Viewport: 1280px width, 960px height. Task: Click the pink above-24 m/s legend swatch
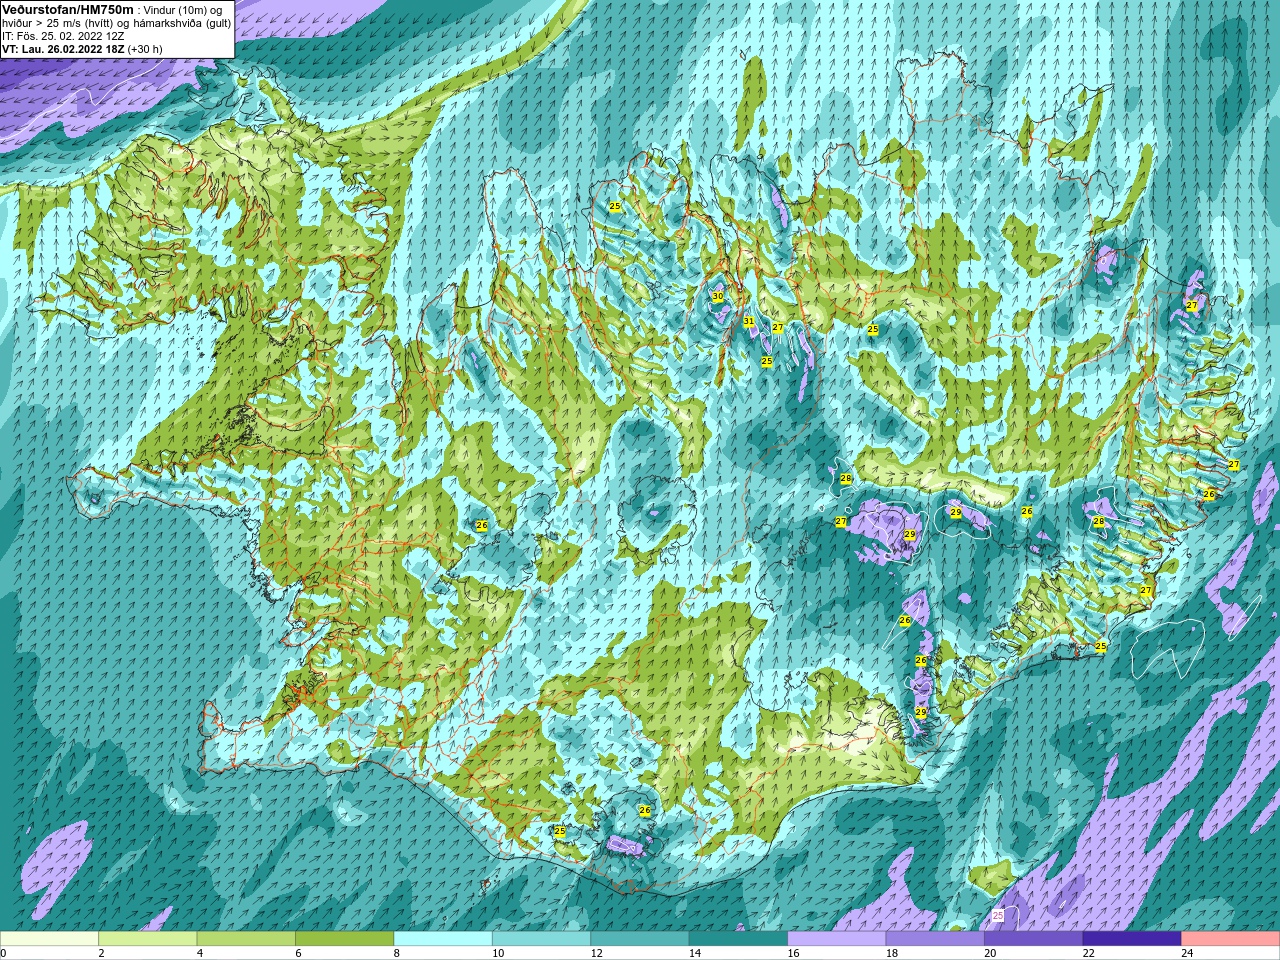pyautogui.click(x=1231, y=939)
